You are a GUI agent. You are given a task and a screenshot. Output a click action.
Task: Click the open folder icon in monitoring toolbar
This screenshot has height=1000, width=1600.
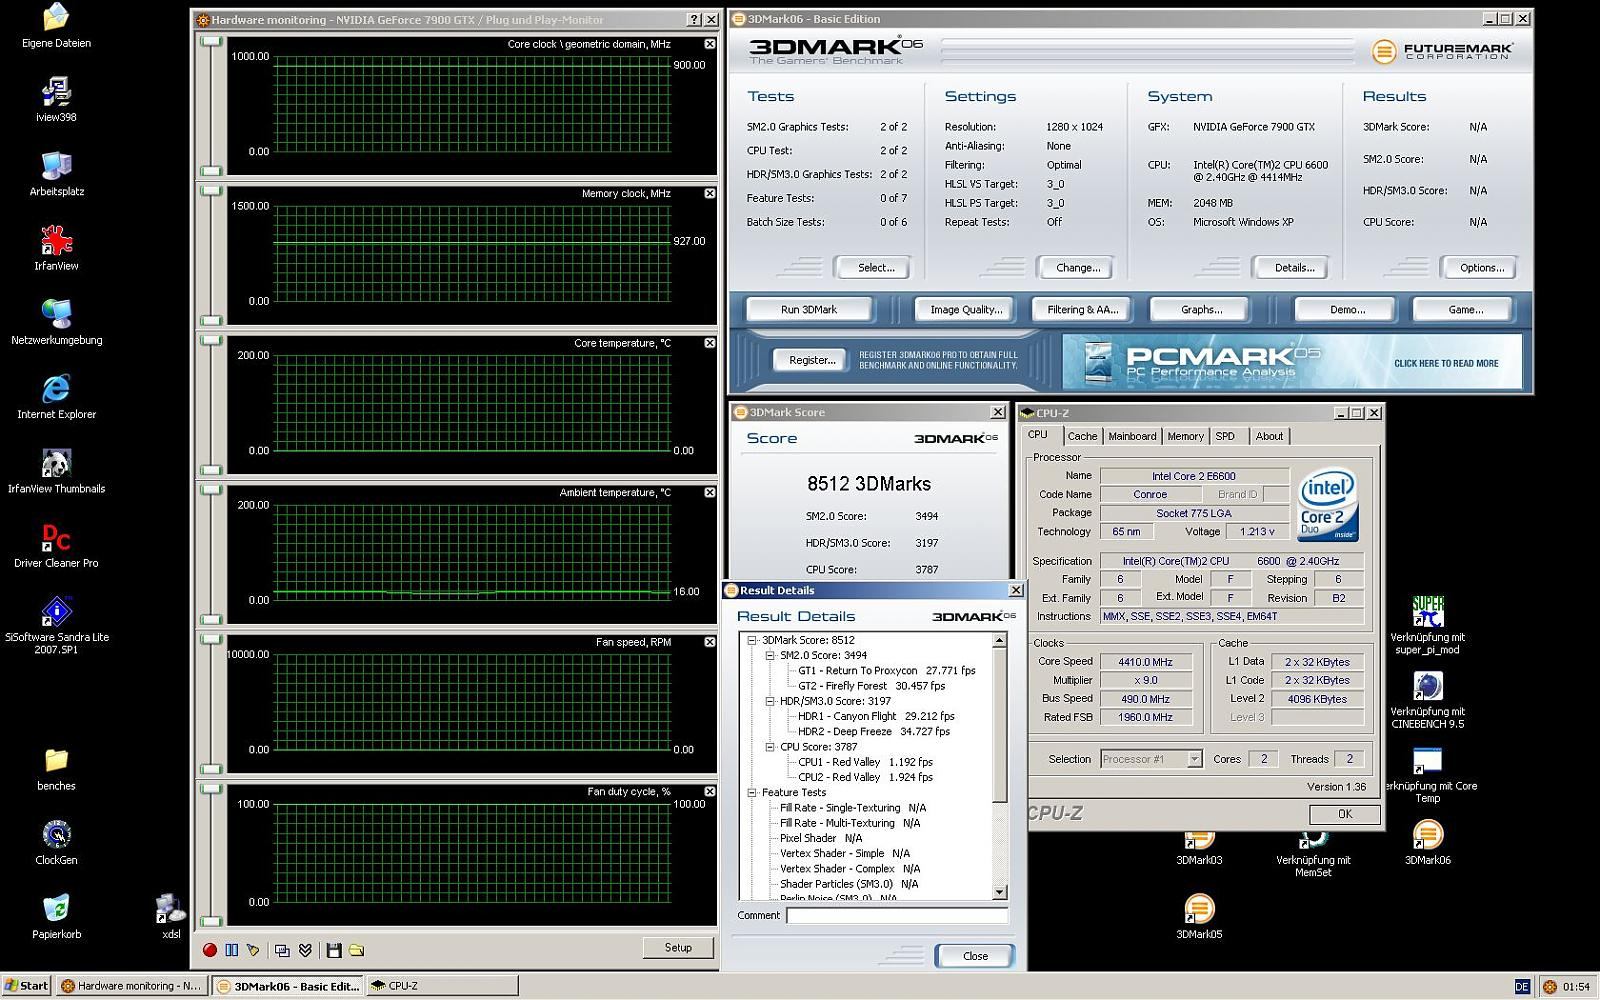tap(356, 950)
